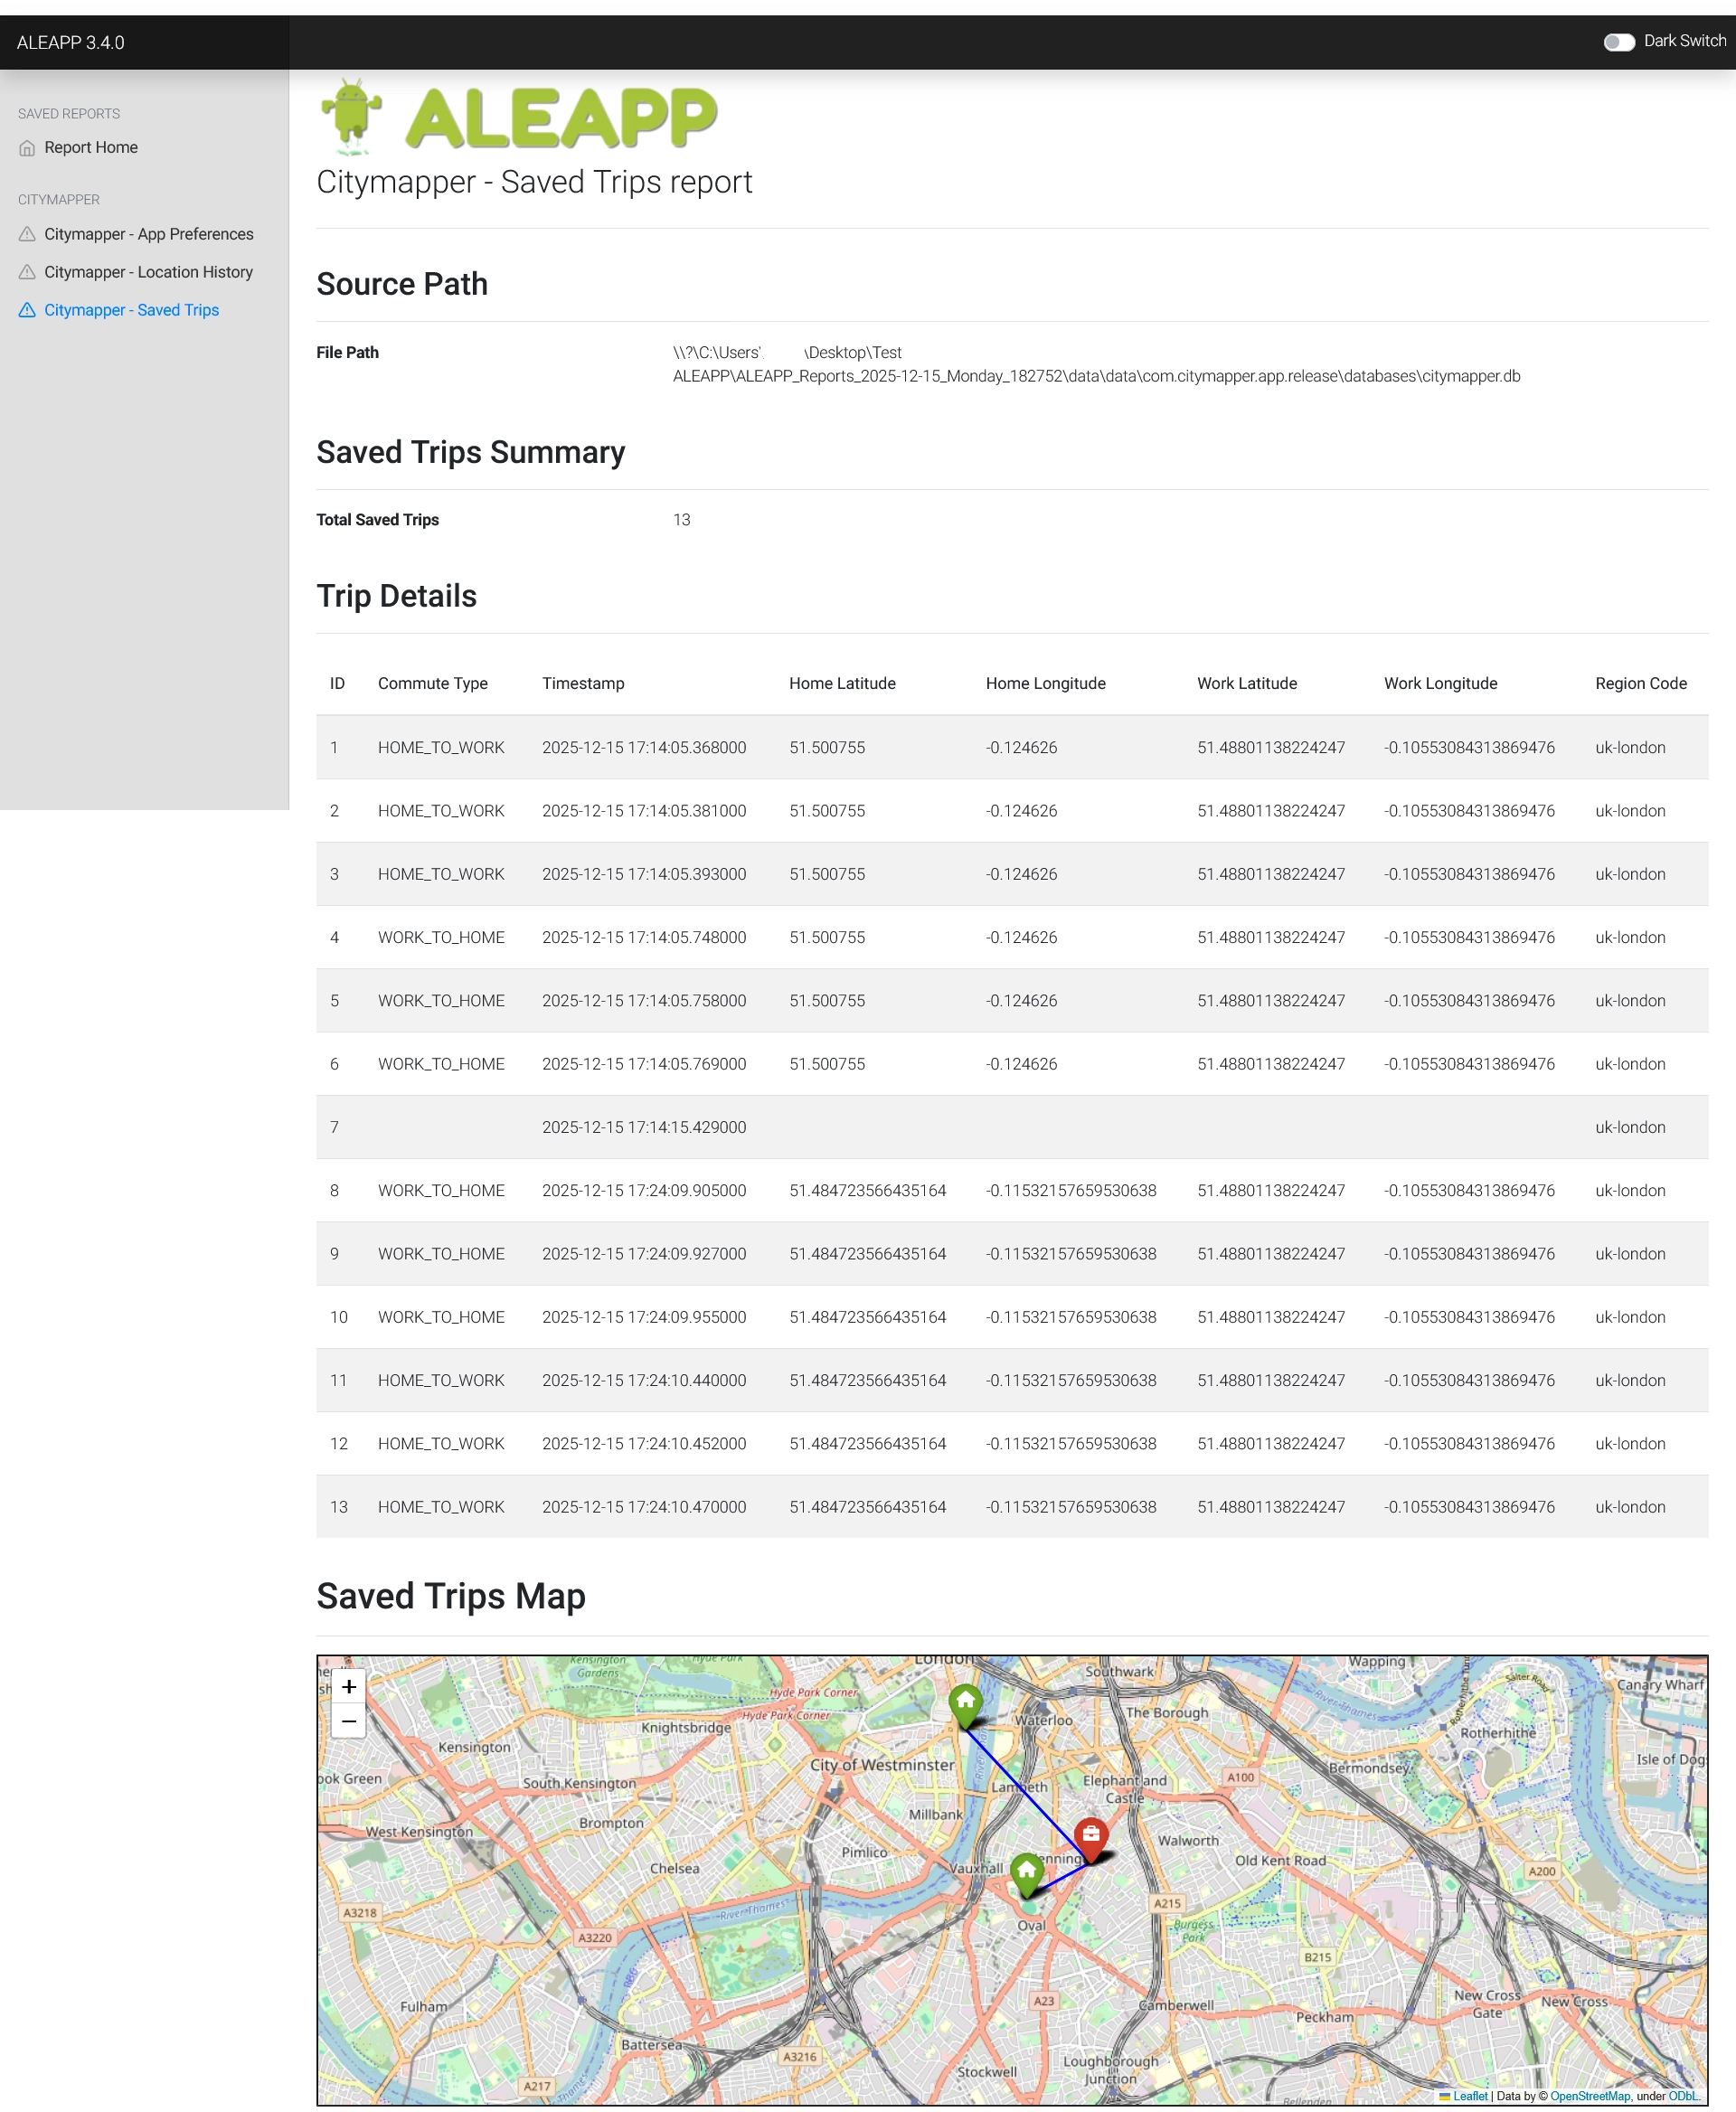Click the Report Home house icon
Screen dimensions: 1736x2112
(x=27, y=148)
